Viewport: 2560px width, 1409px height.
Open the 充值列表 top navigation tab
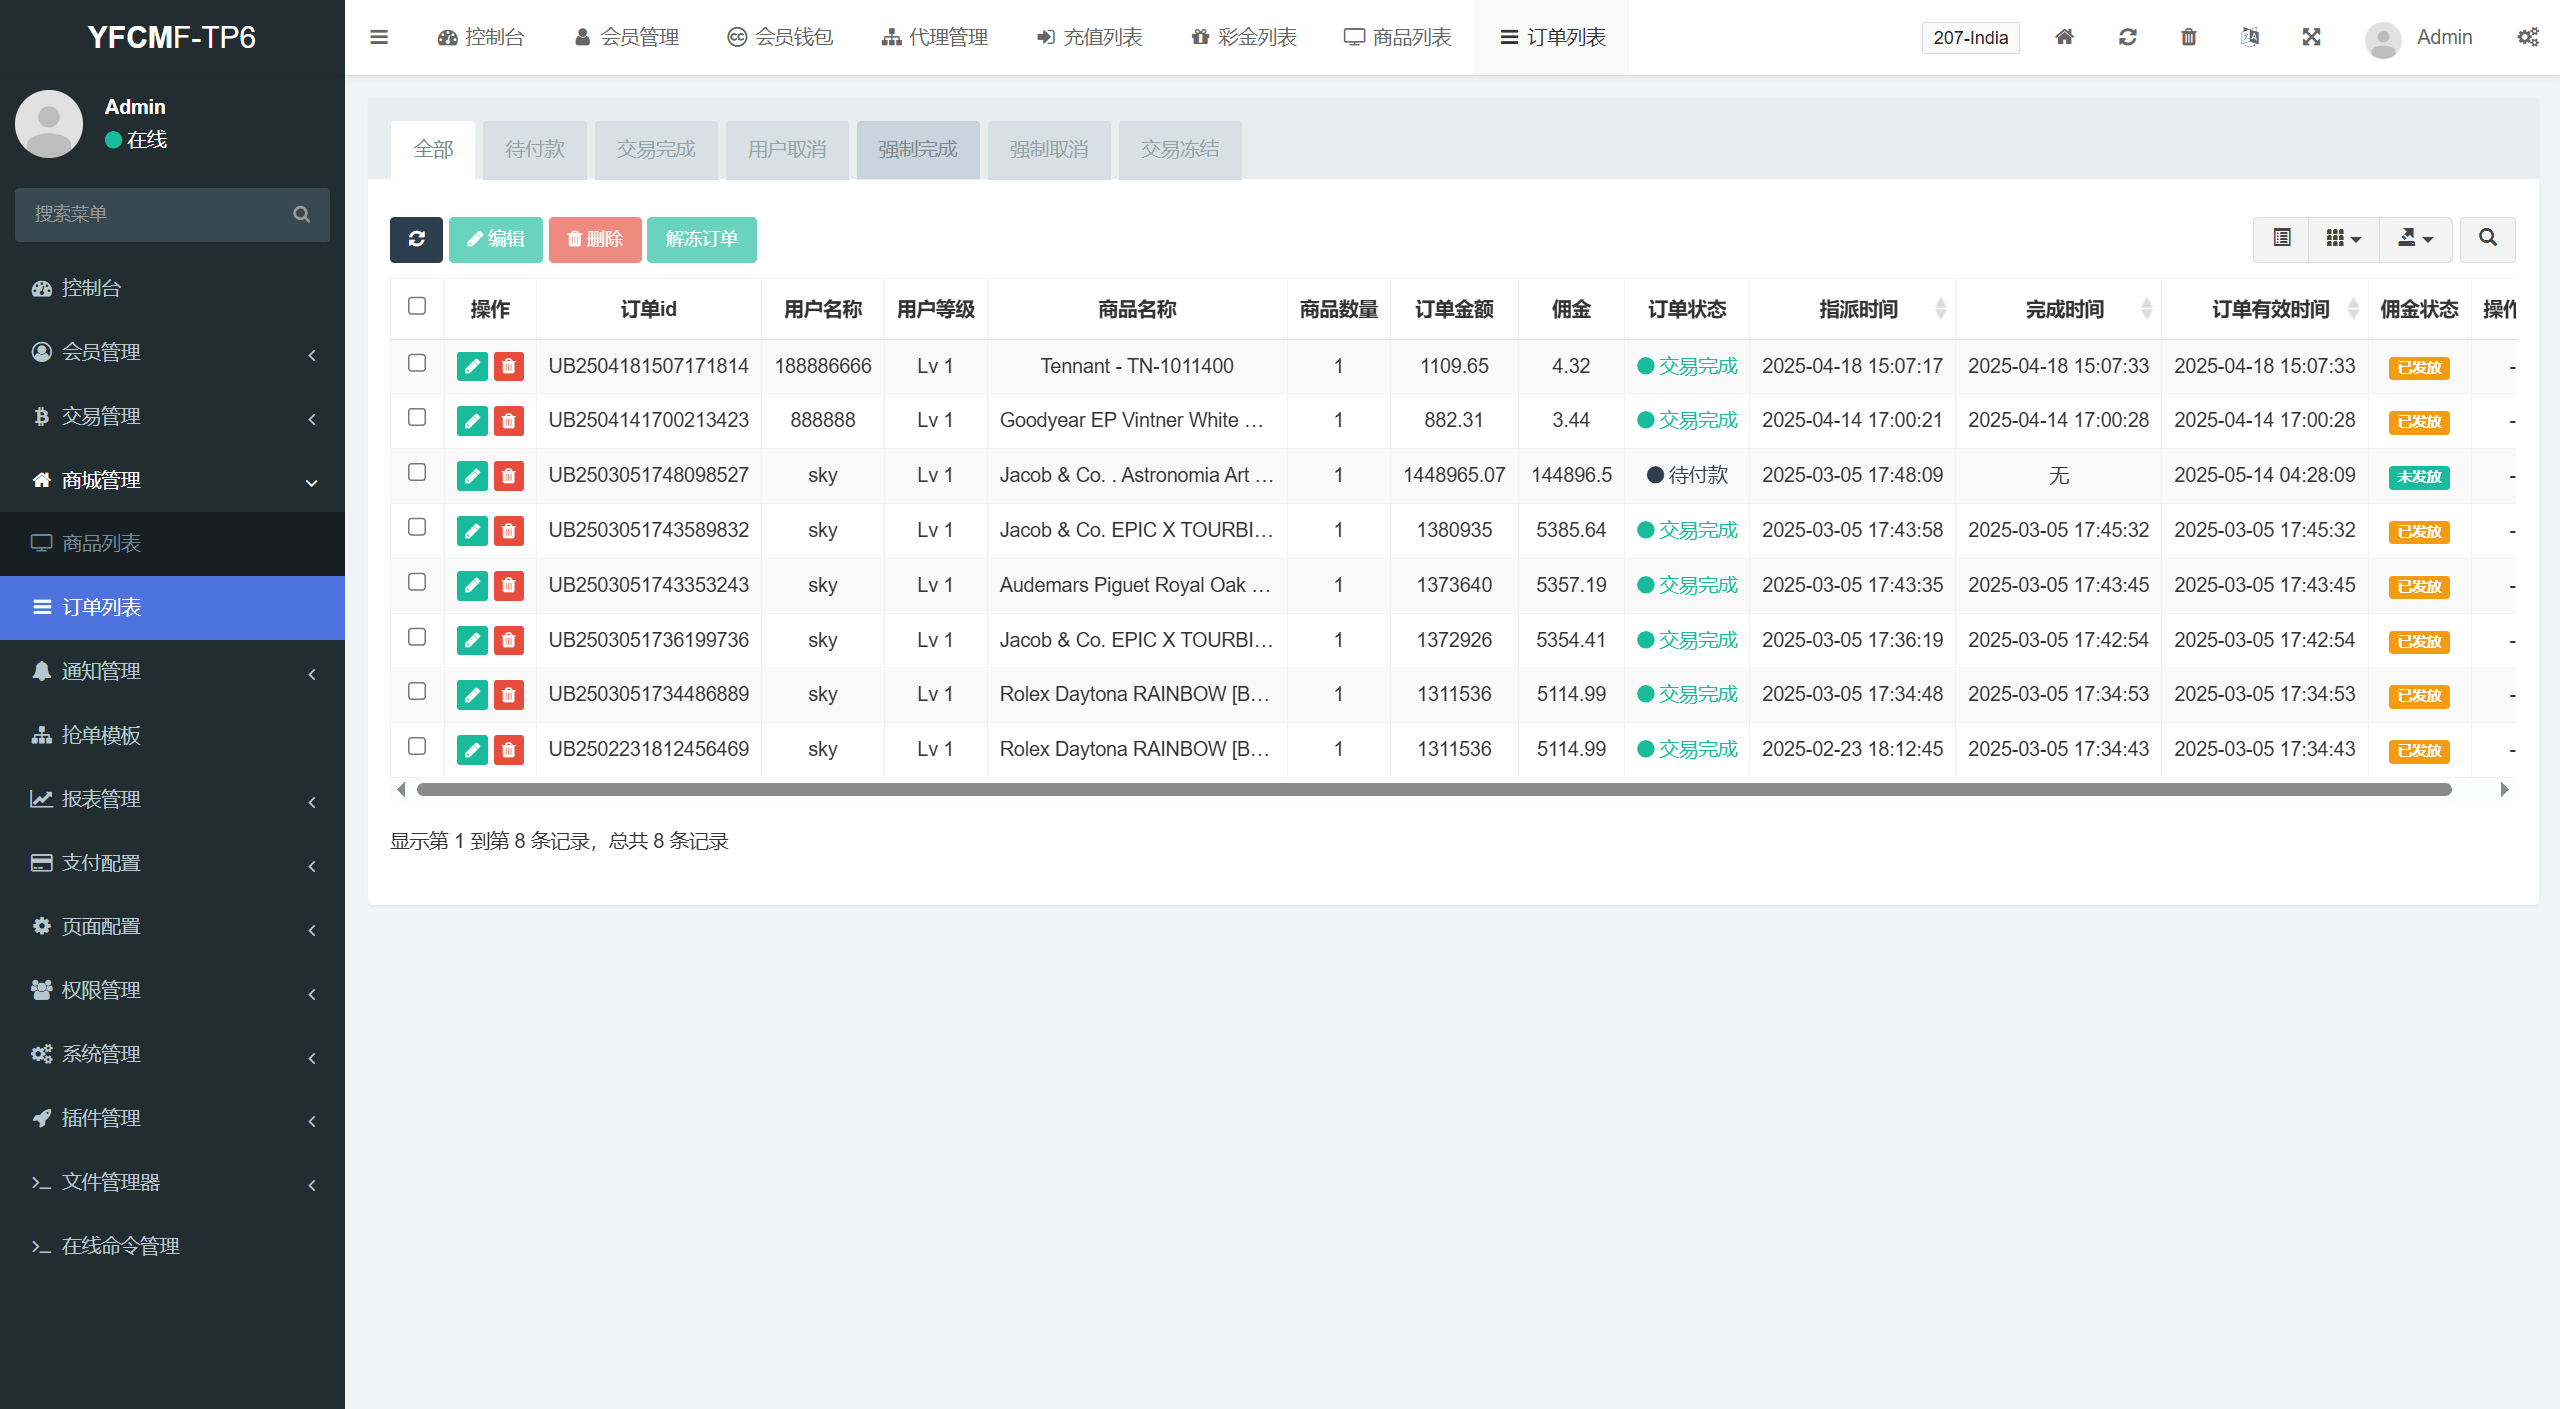point(1089,37)
